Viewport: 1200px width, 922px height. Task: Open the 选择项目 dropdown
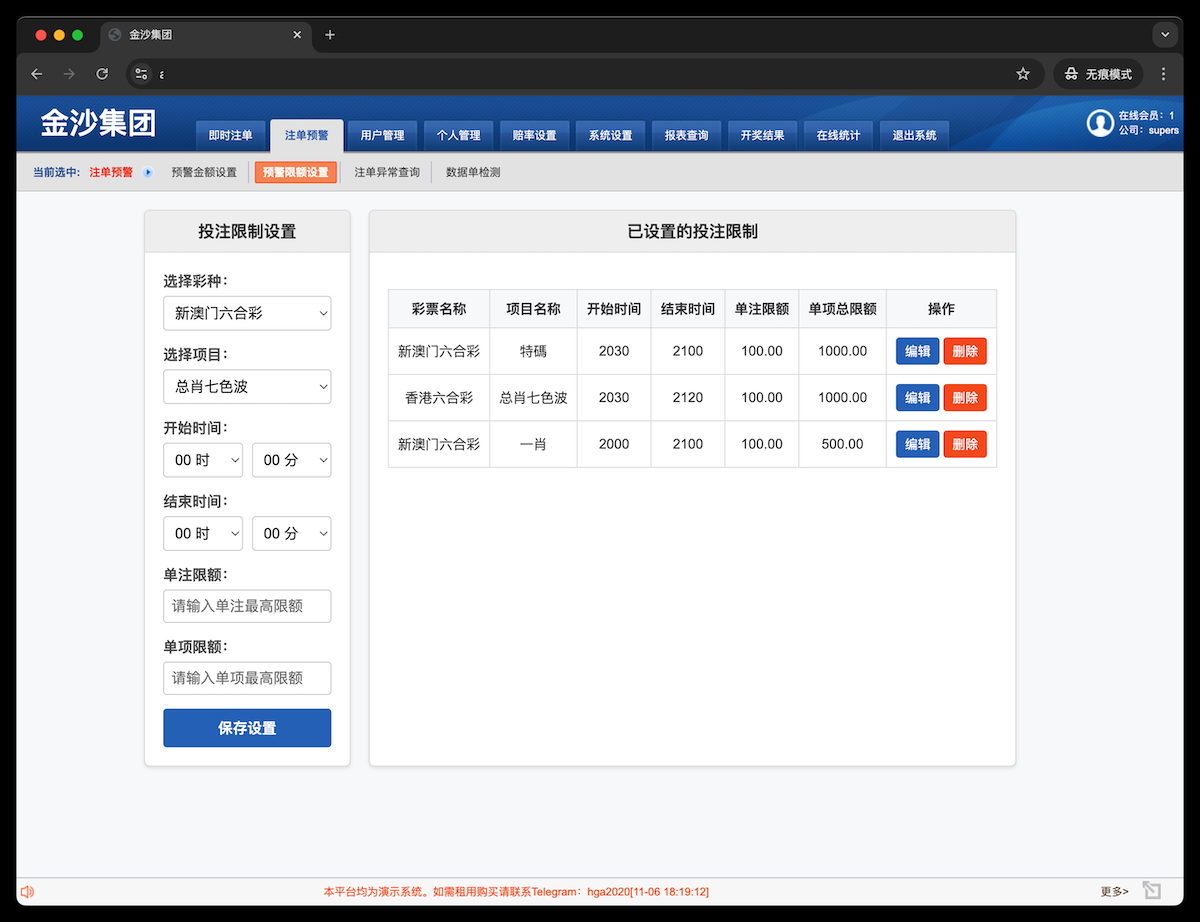(x=247, y=387)
